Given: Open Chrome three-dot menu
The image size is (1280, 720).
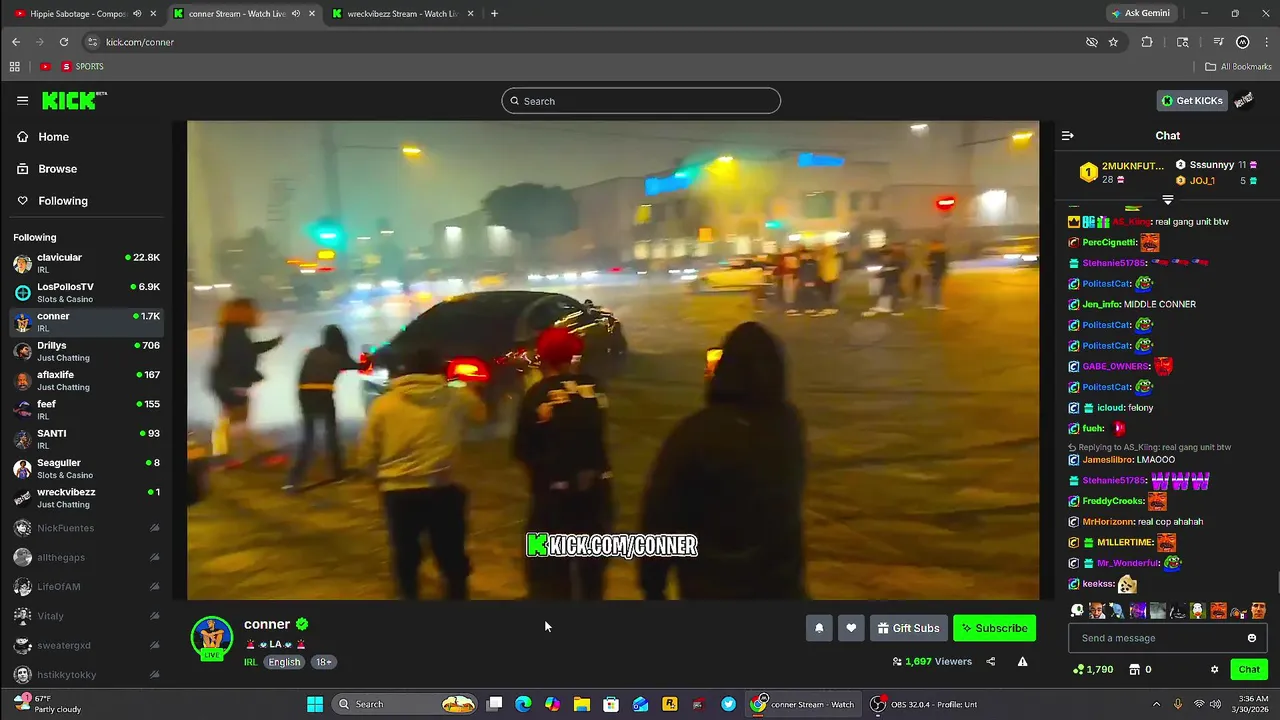Looking at the screenshot, I should pyautogui.click(x=1265, y=42).
